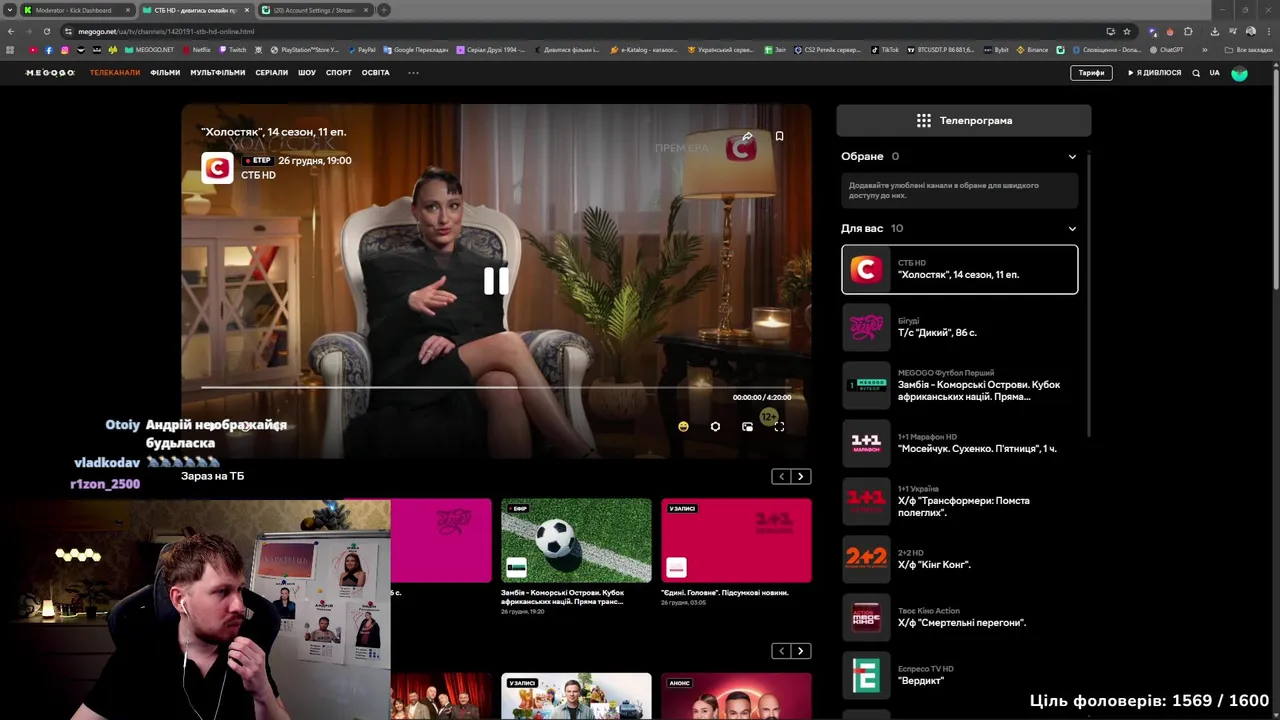Open the ChatGPT bookmark
This screenshot has width=1280, height=720.
1167,50
